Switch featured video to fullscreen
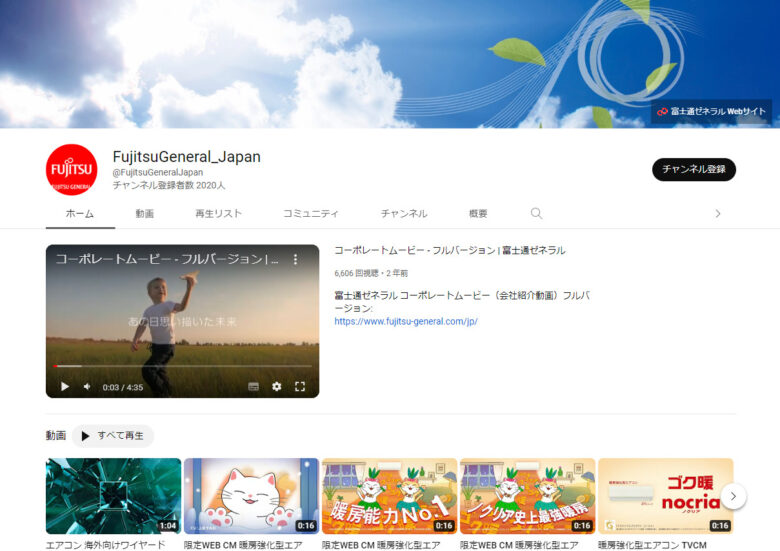This screenshot has height=551, width=780. [300, 386]
